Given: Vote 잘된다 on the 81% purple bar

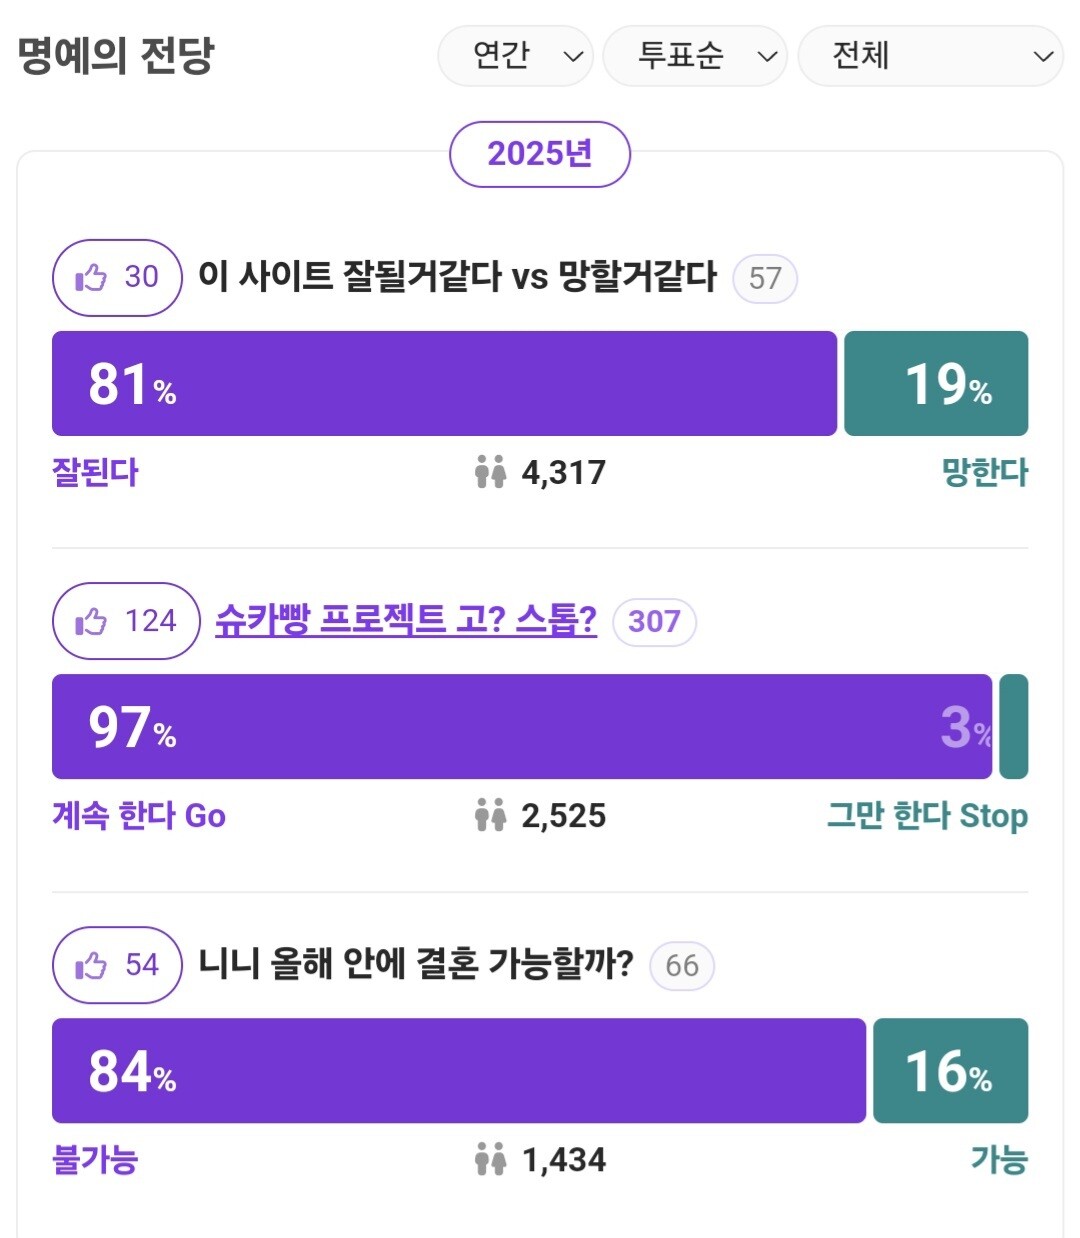Looking at the screenshot, I should [x=444, y=383].
